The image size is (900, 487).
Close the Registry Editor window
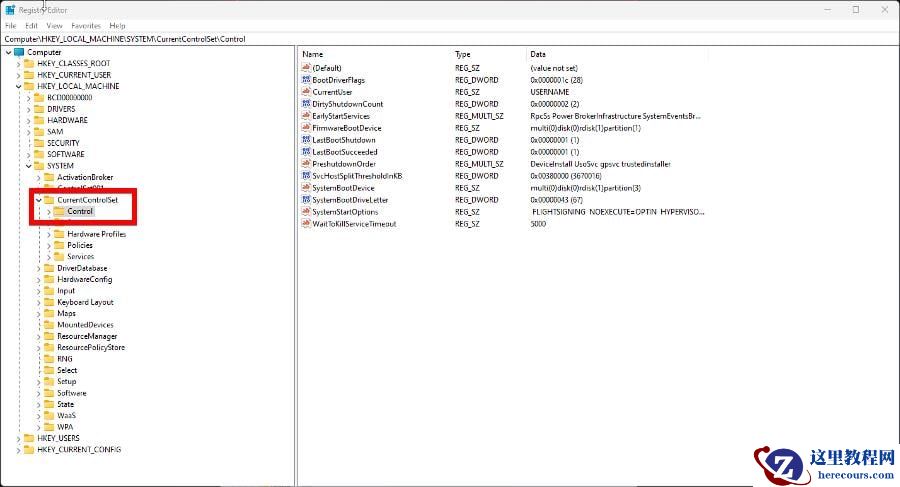pos(885,10)
